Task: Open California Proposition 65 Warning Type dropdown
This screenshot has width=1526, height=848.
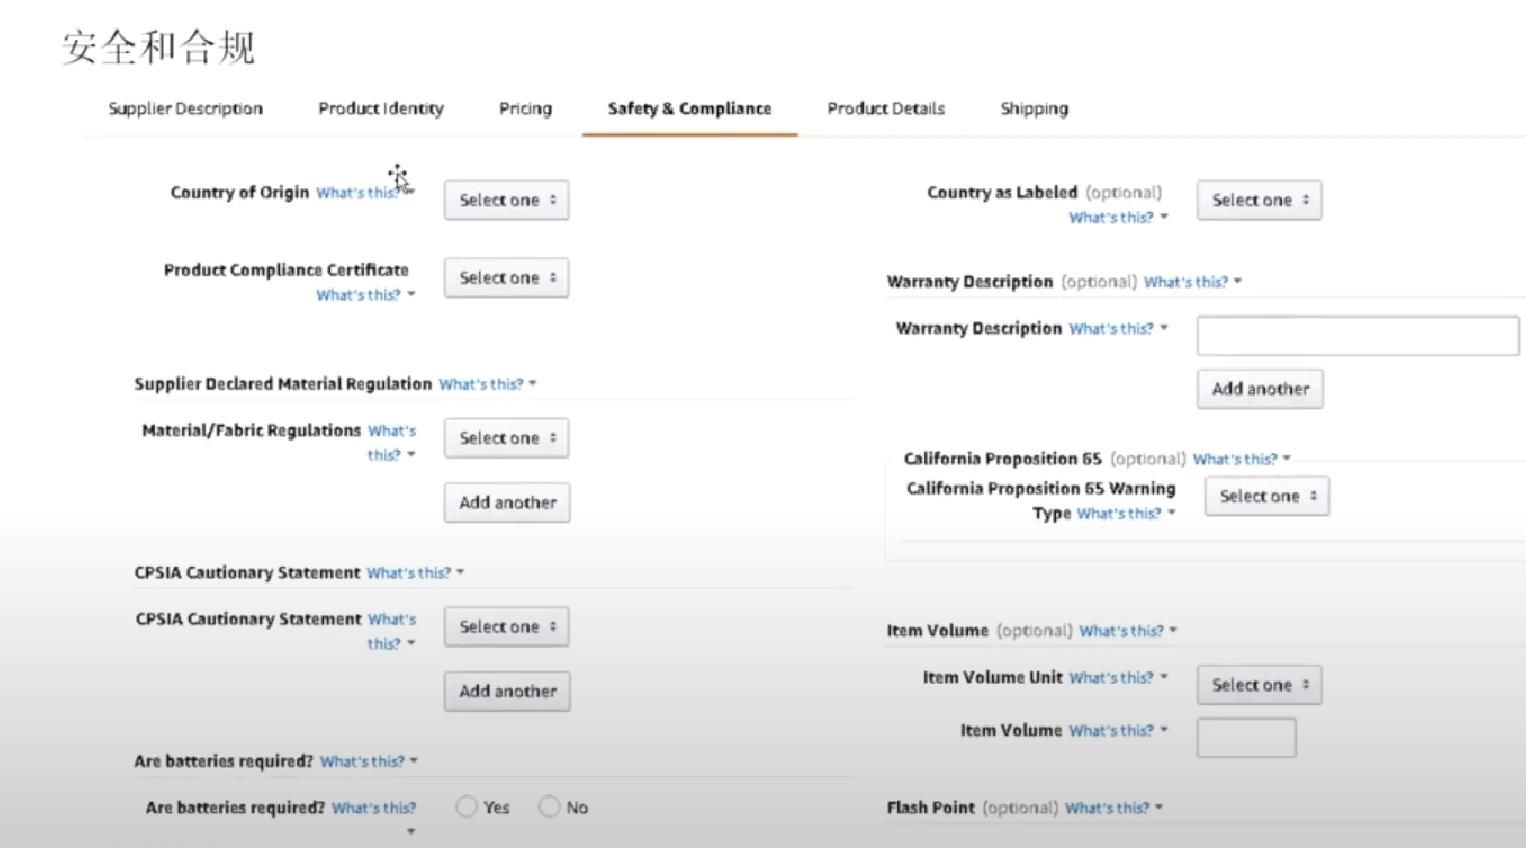Action: pos(1266,496)
